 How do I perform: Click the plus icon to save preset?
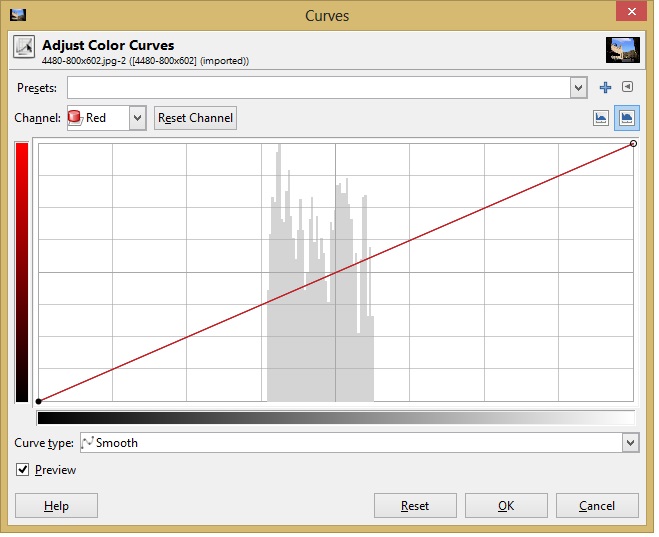(x=605, y=88)
